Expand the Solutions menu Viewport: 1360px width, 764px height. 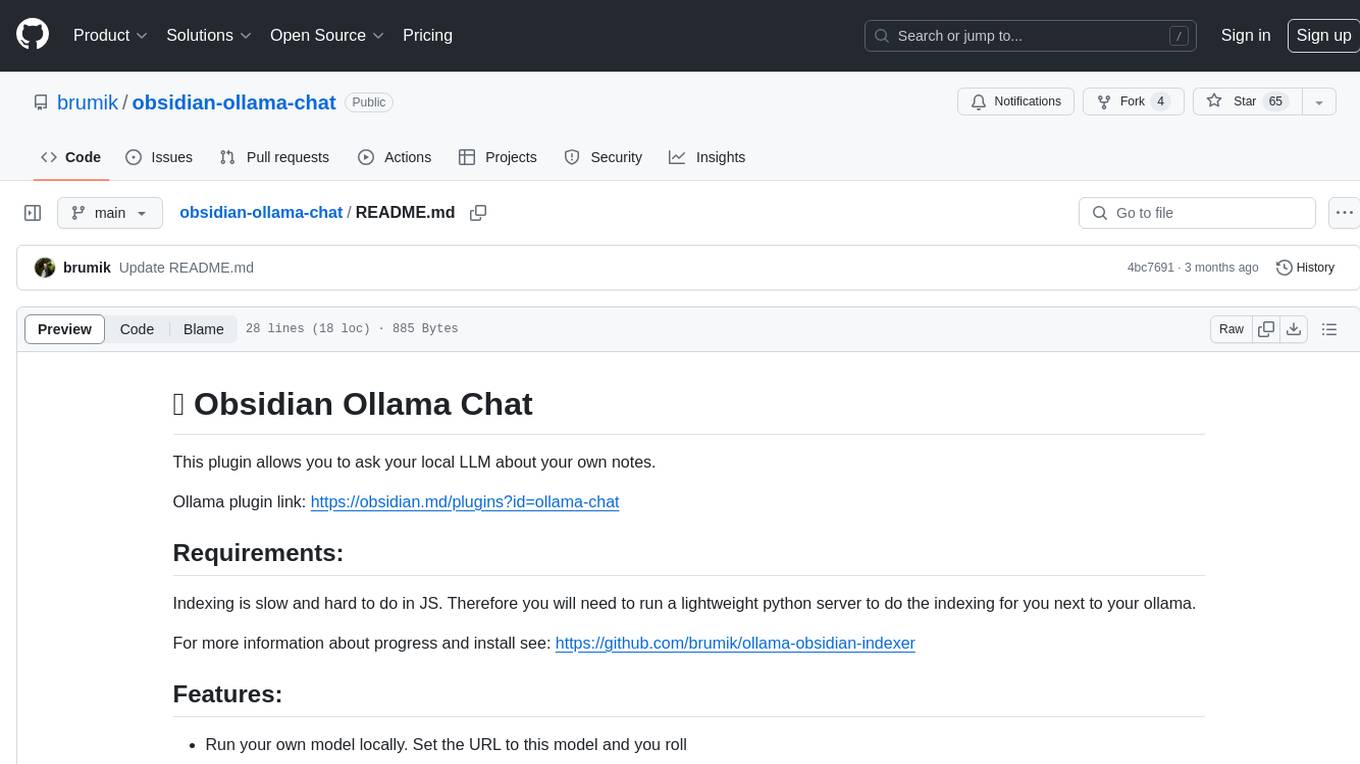tap(209, 35)
